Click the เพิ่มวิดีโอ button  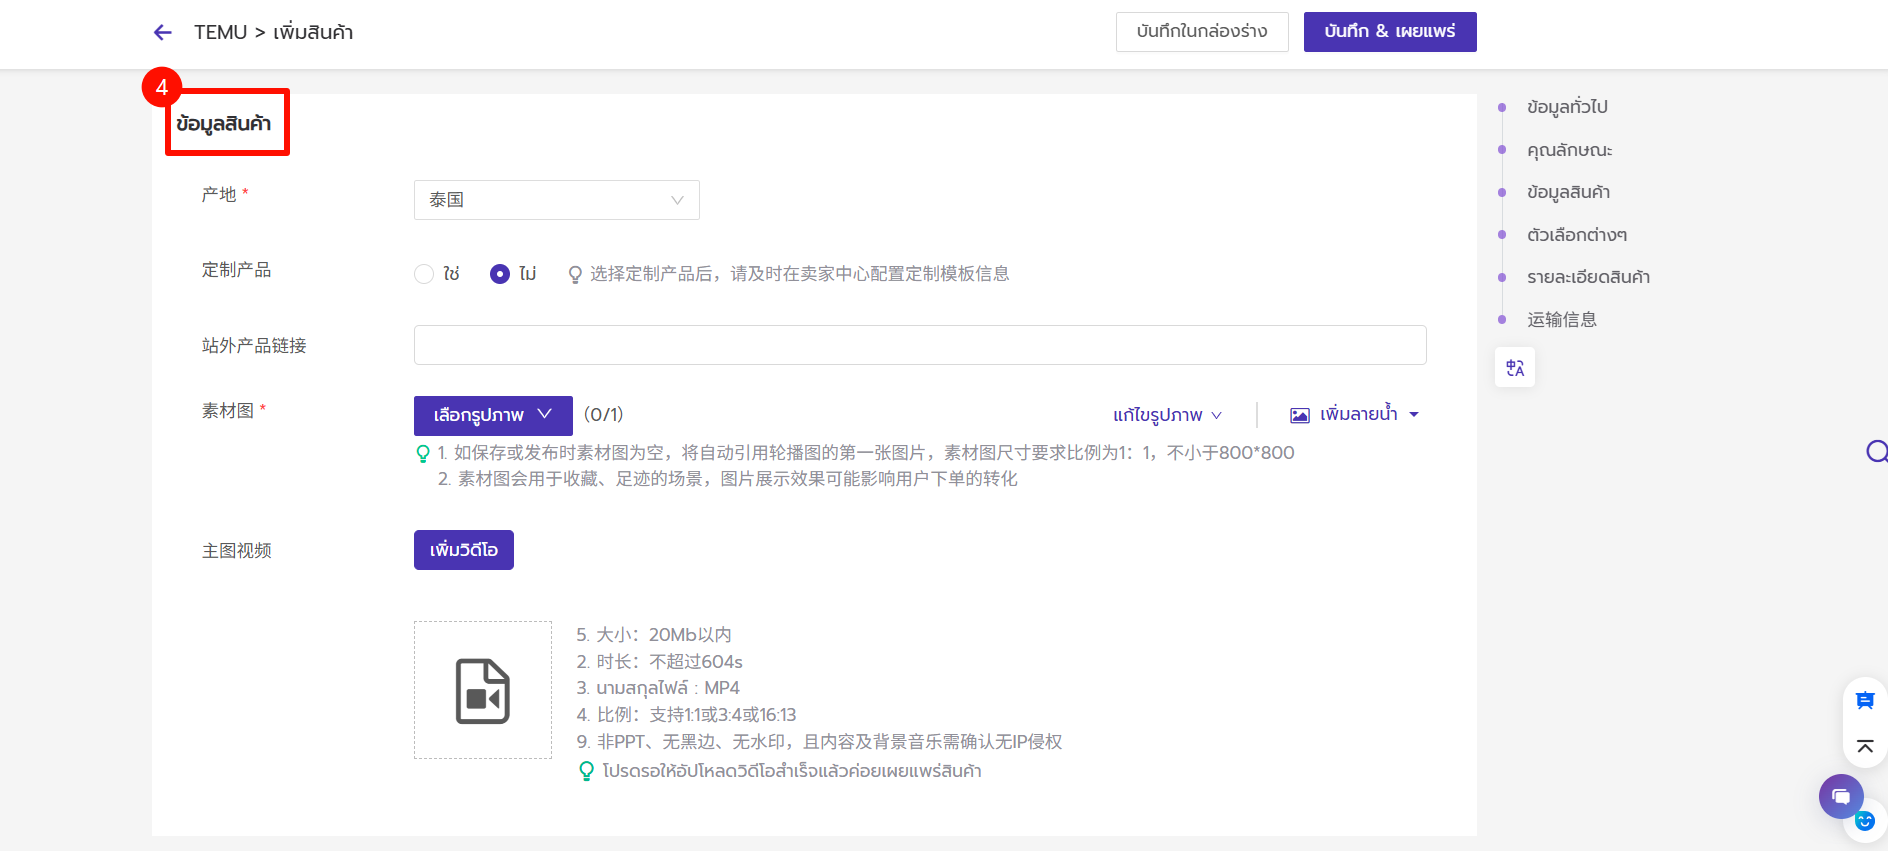click(x=464, y=550)
